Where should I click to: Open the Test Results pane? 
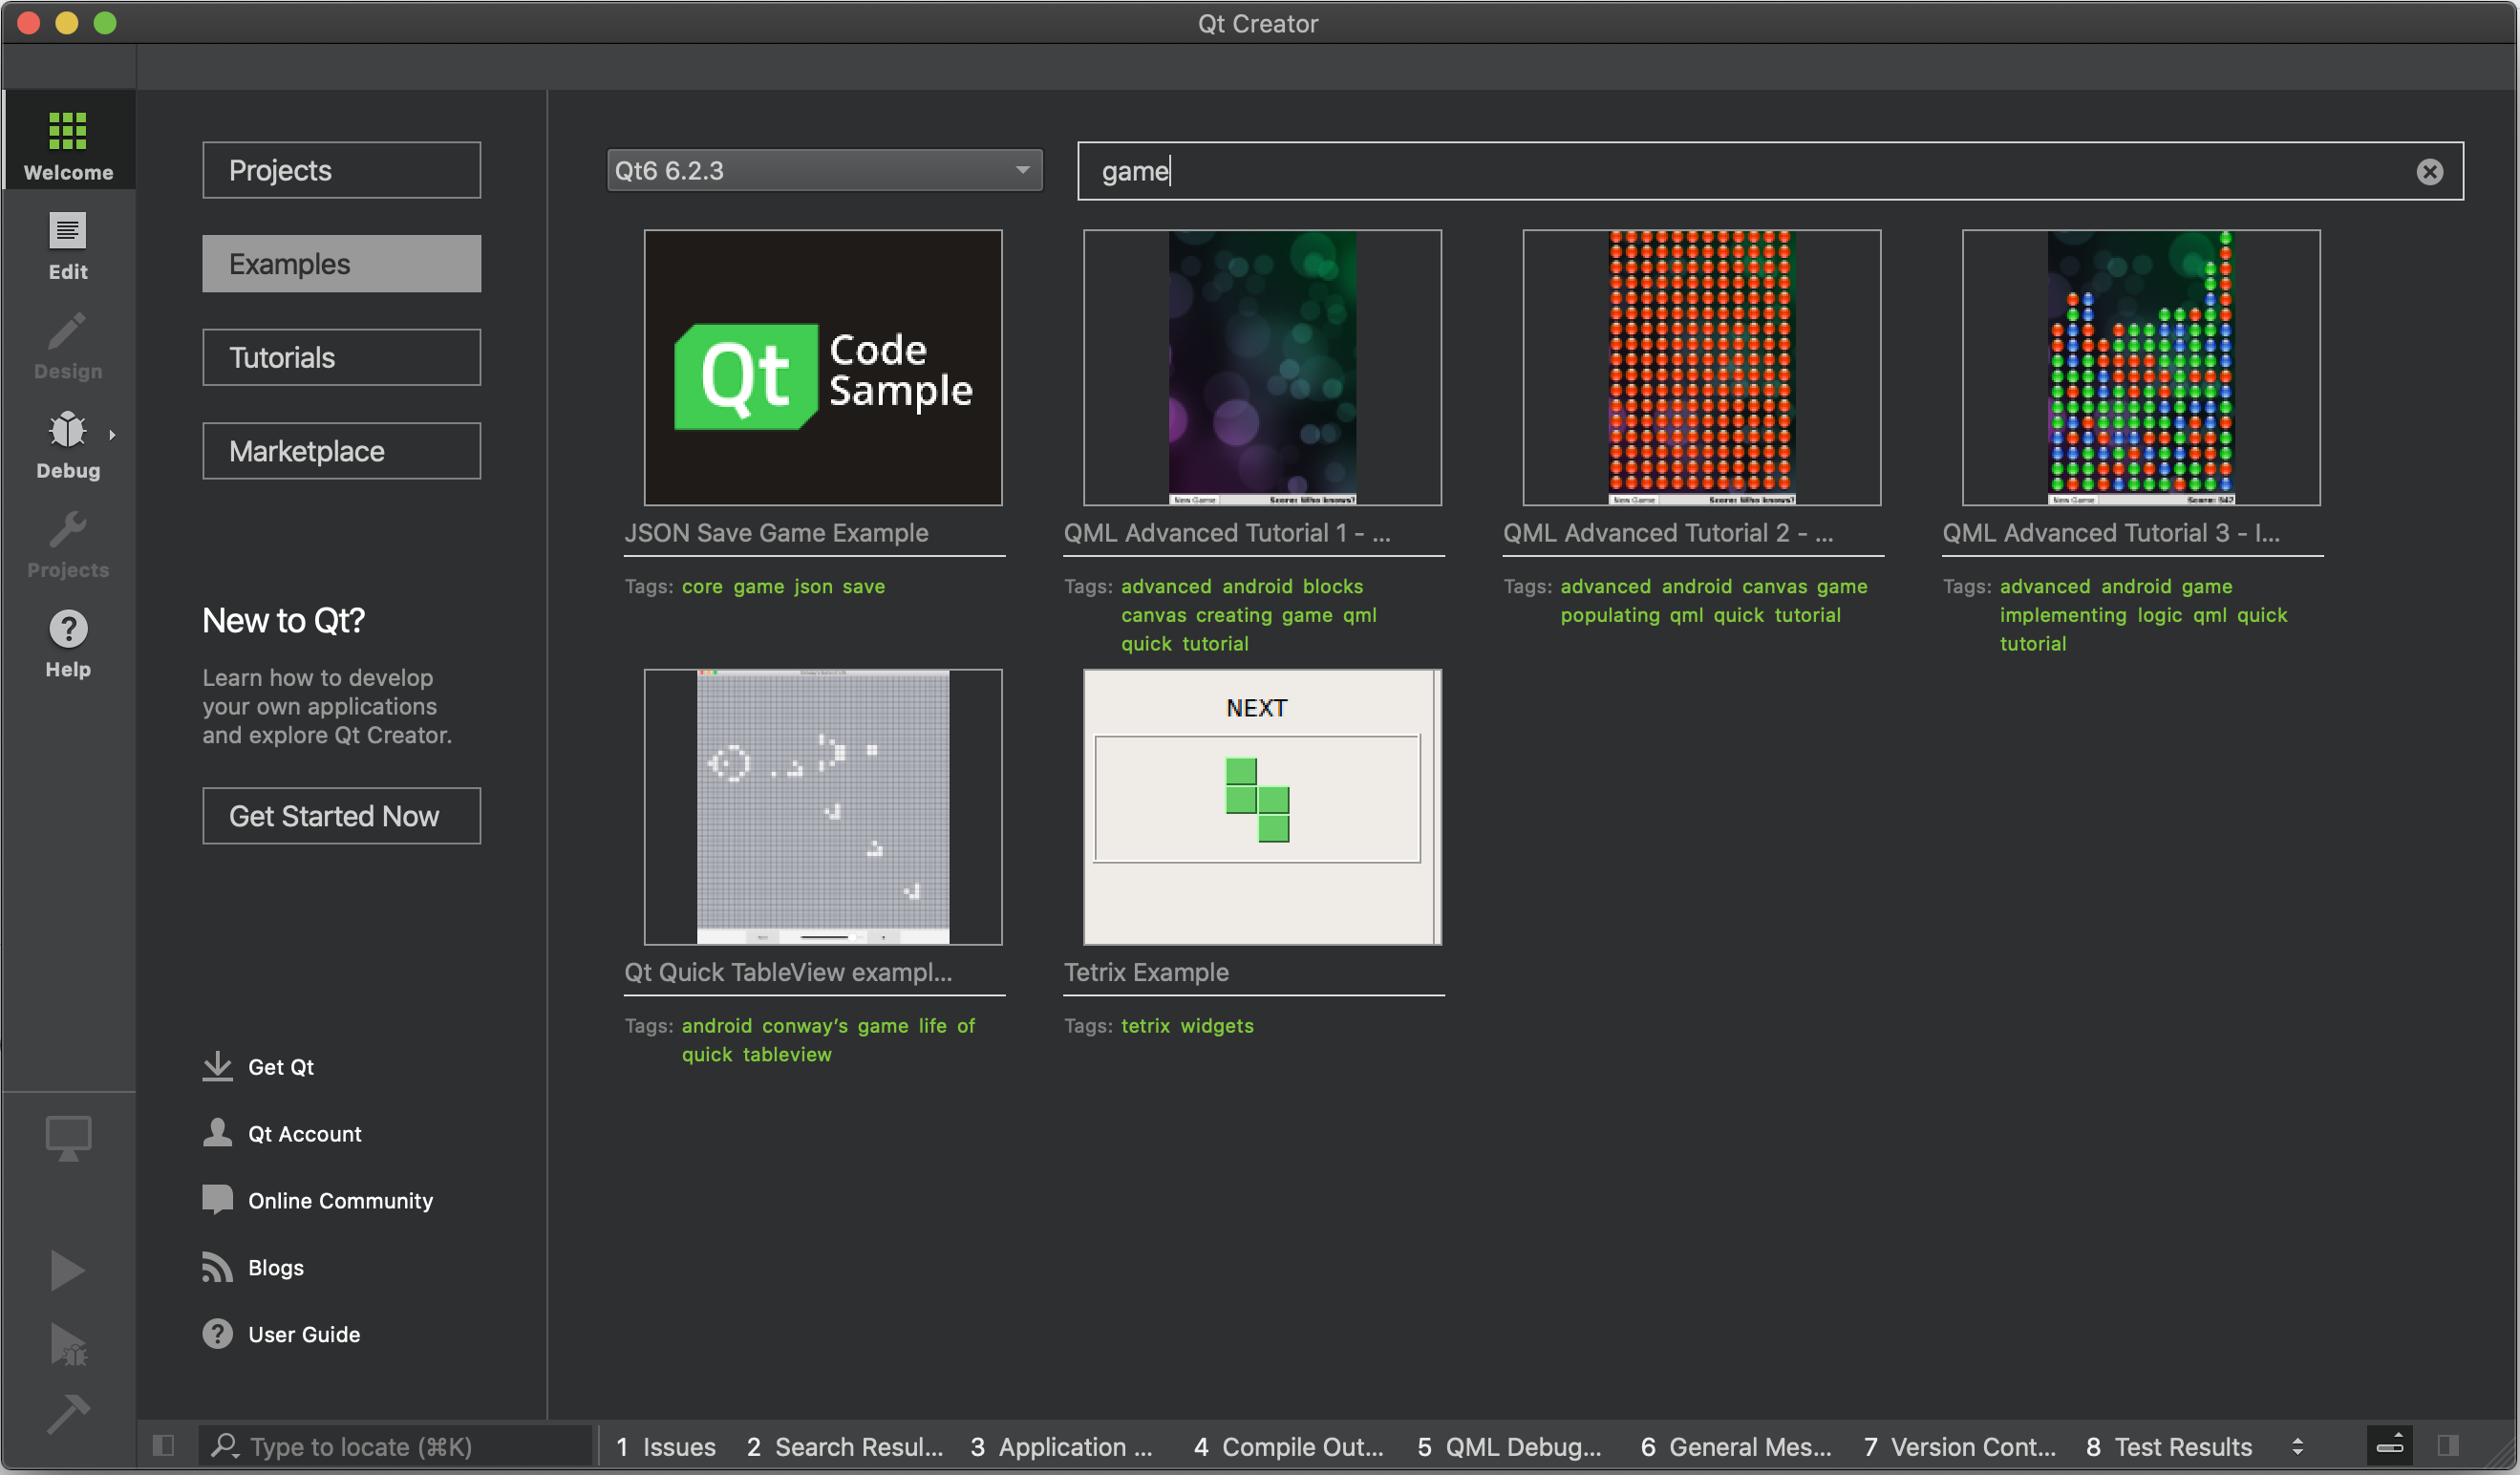pos(2170,1446)
